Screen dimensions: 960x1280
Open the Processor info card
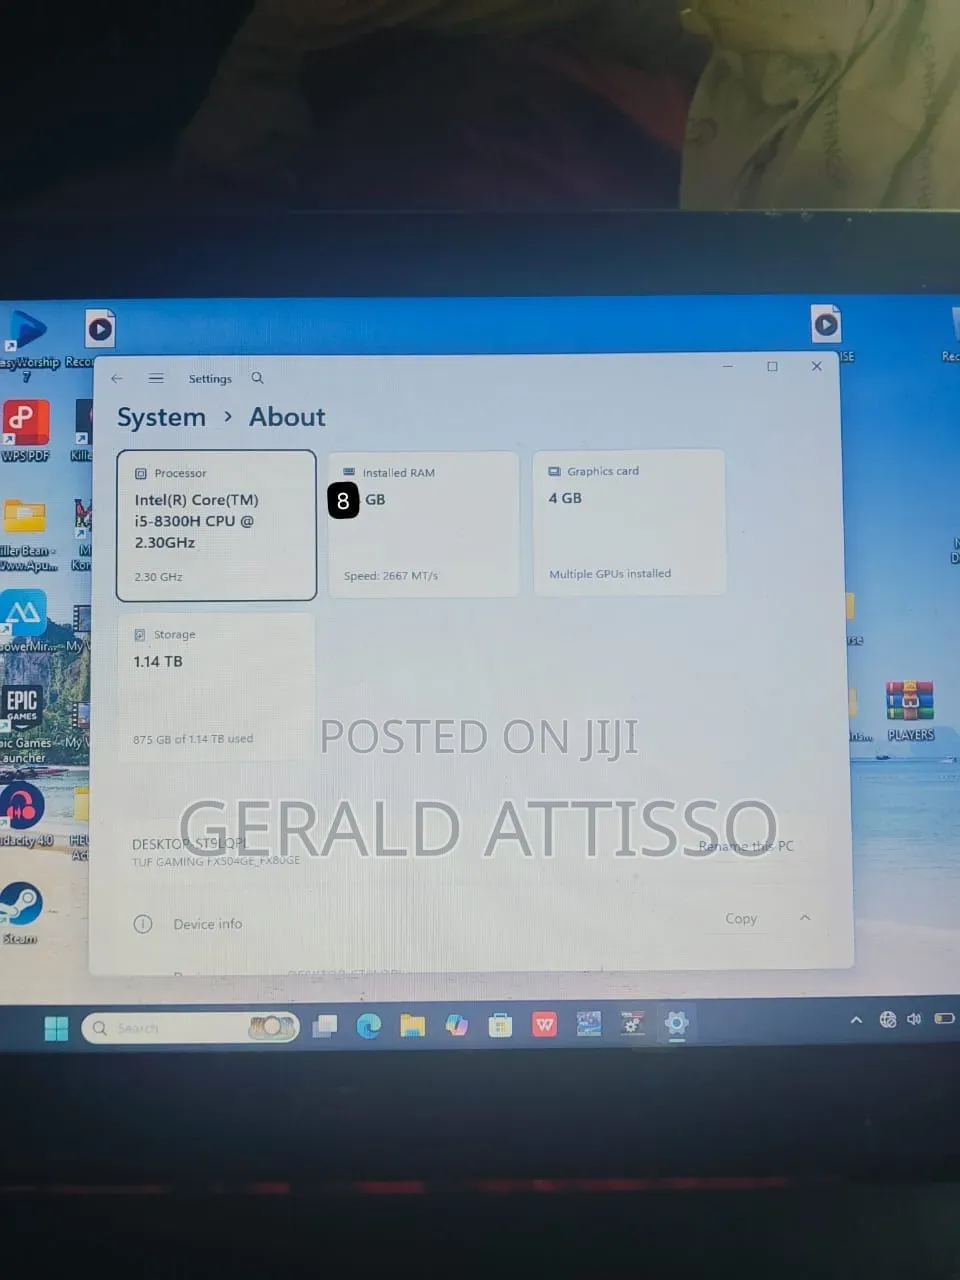(216, 525)
